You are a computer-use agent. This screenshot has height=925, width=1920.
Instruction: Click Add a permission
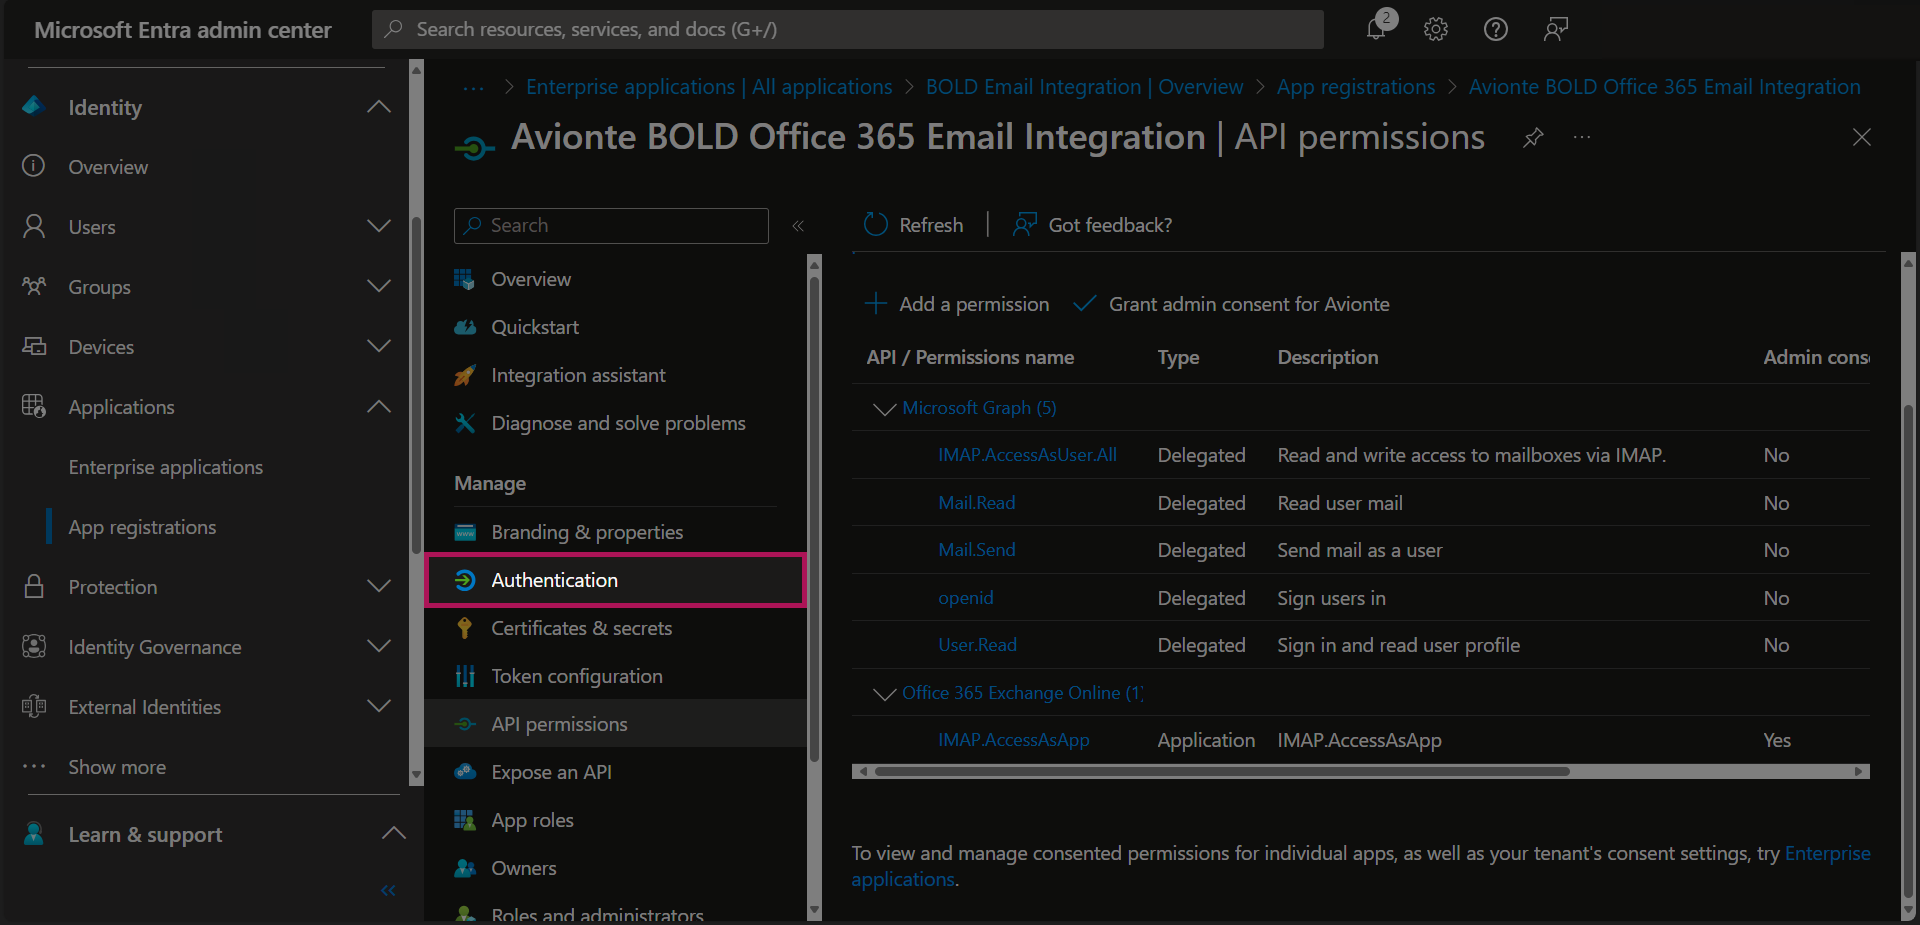[957, 304]
